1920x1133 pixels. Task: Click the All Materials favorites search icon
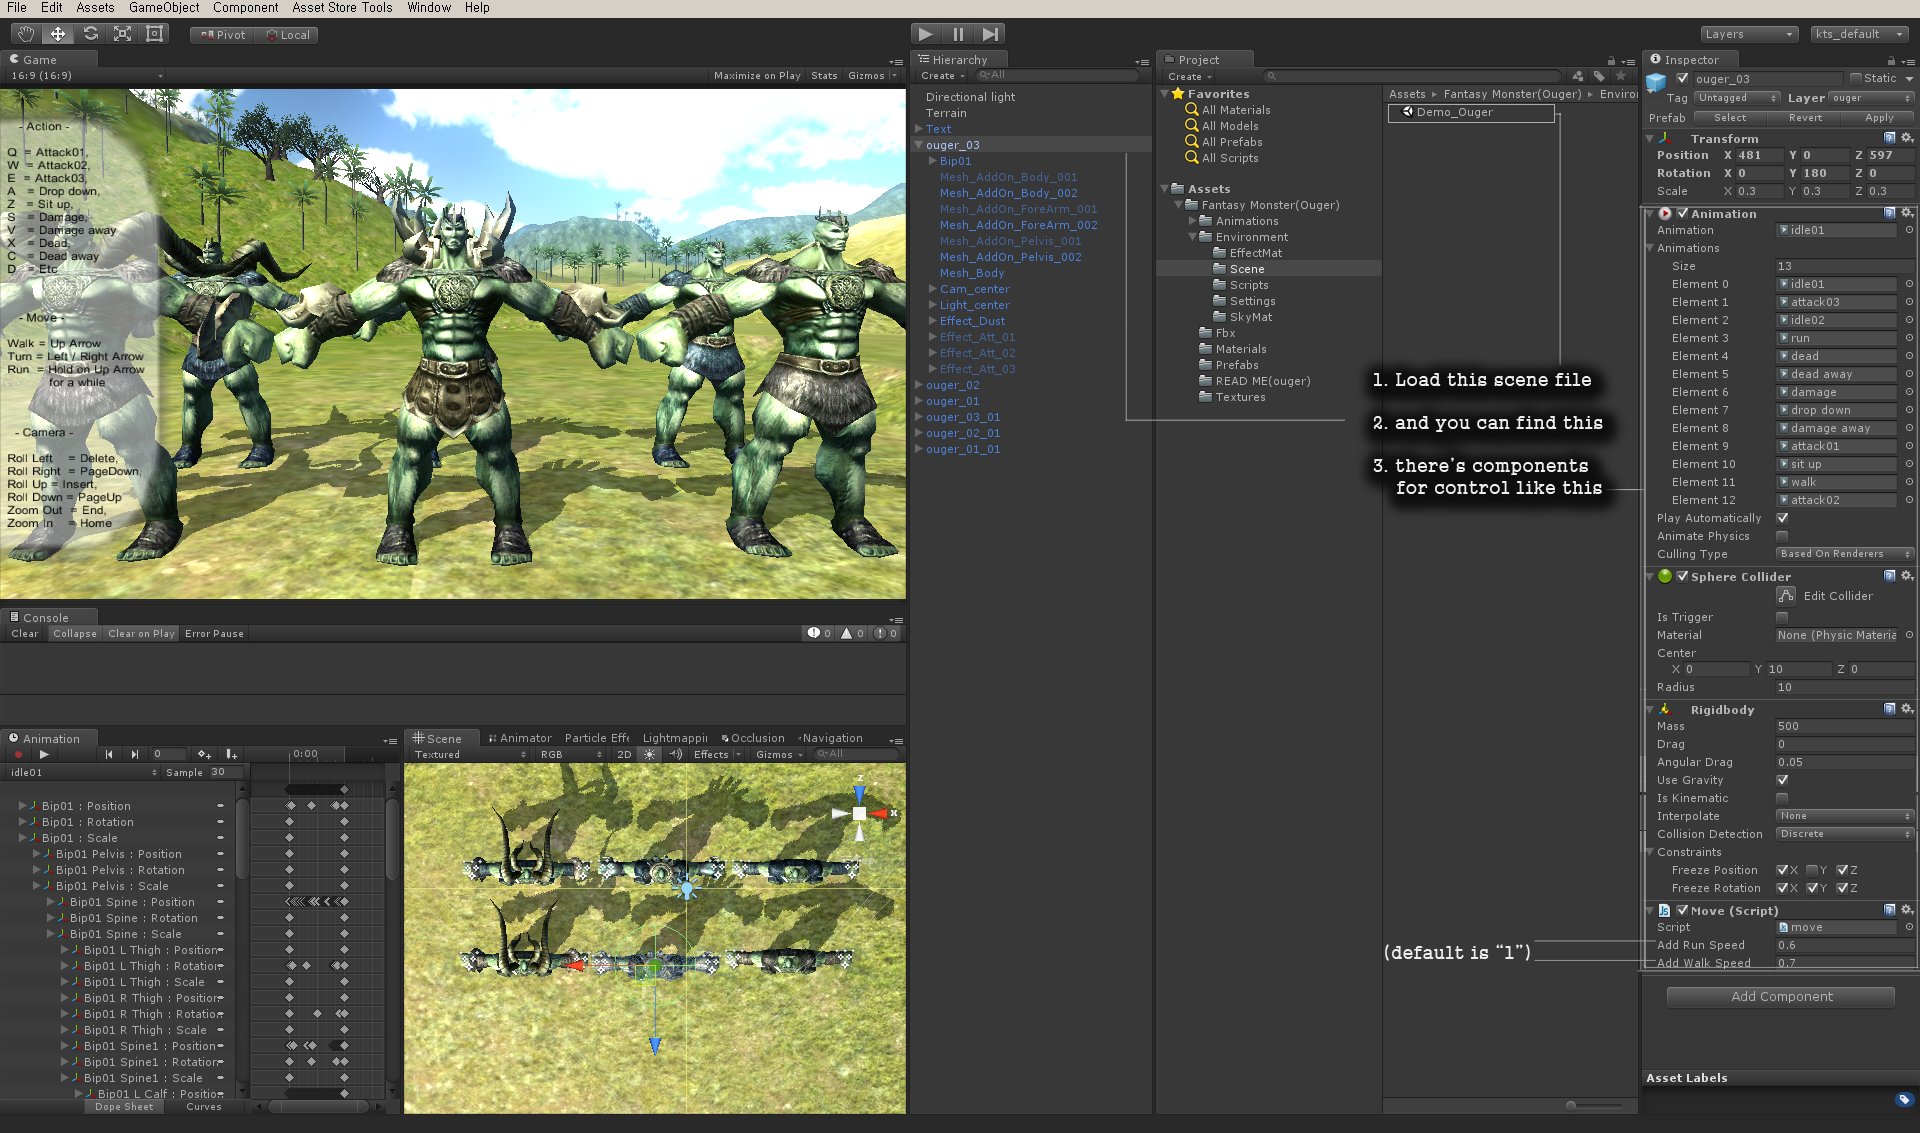(1192, 110)
